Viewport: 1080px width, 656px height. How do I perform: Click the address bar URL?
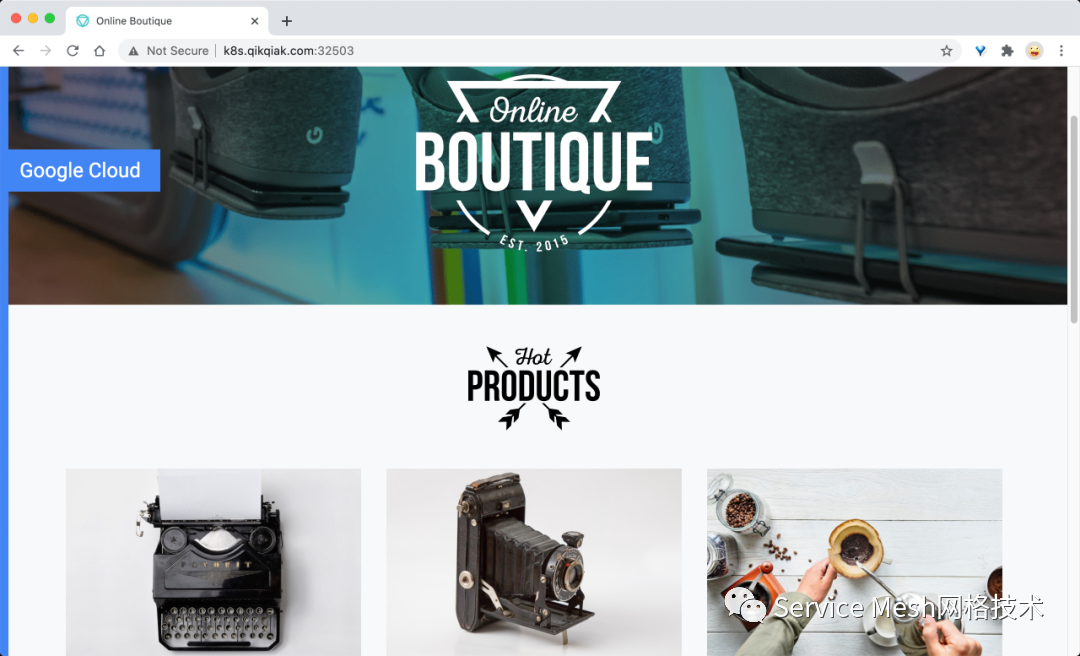point(289,50)
